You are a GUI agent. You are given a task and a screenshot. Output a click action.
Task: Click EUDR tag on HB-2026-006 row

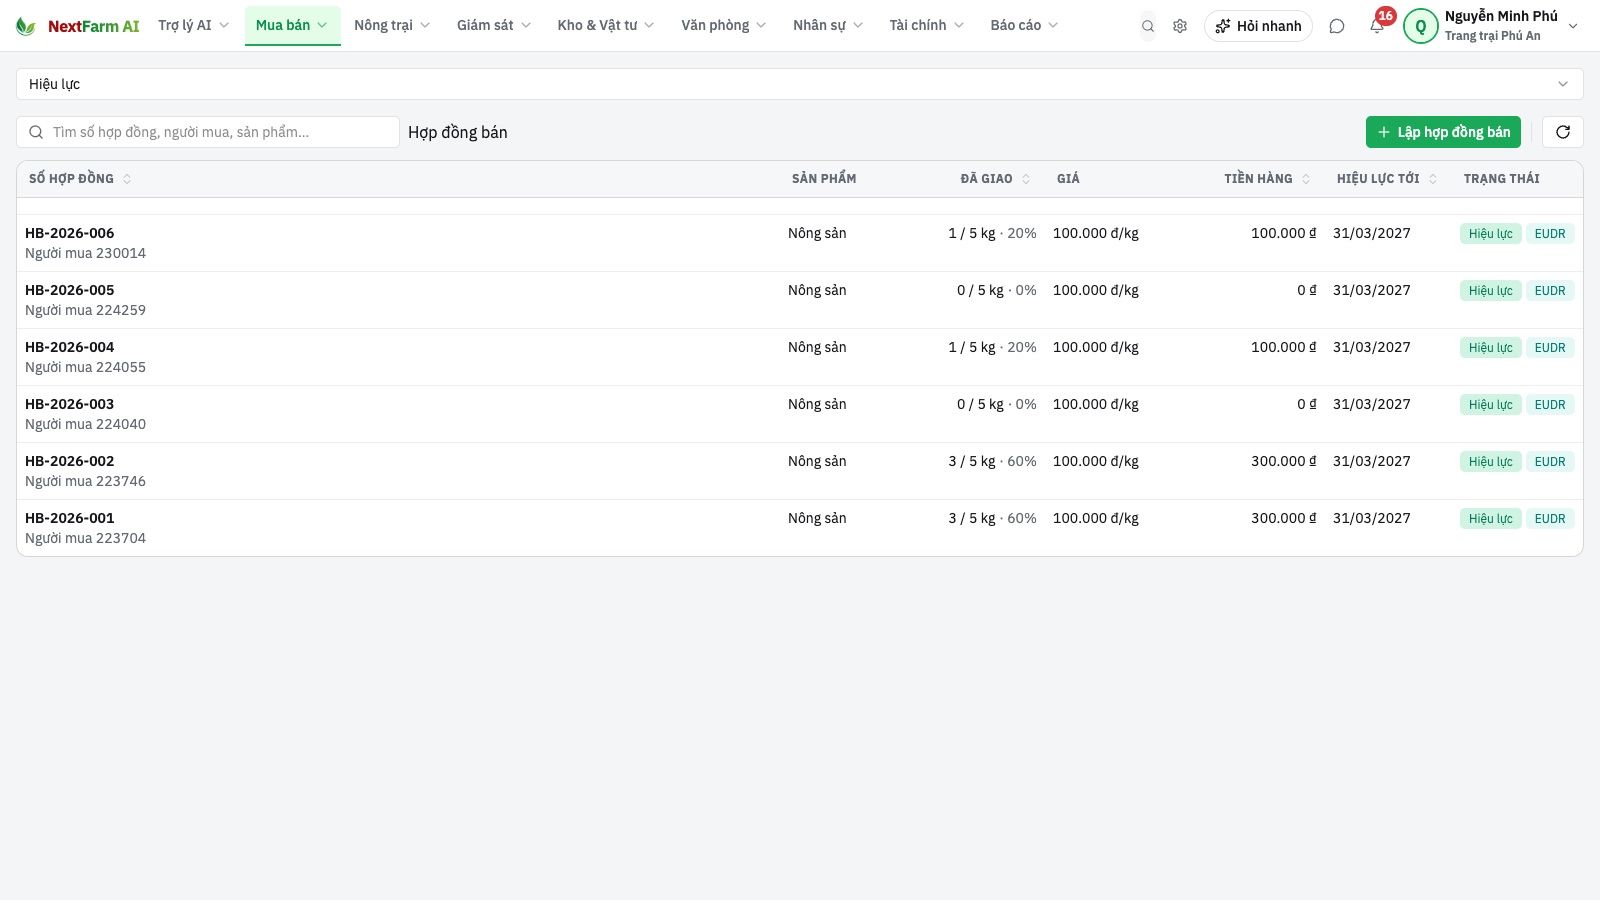1550,234
